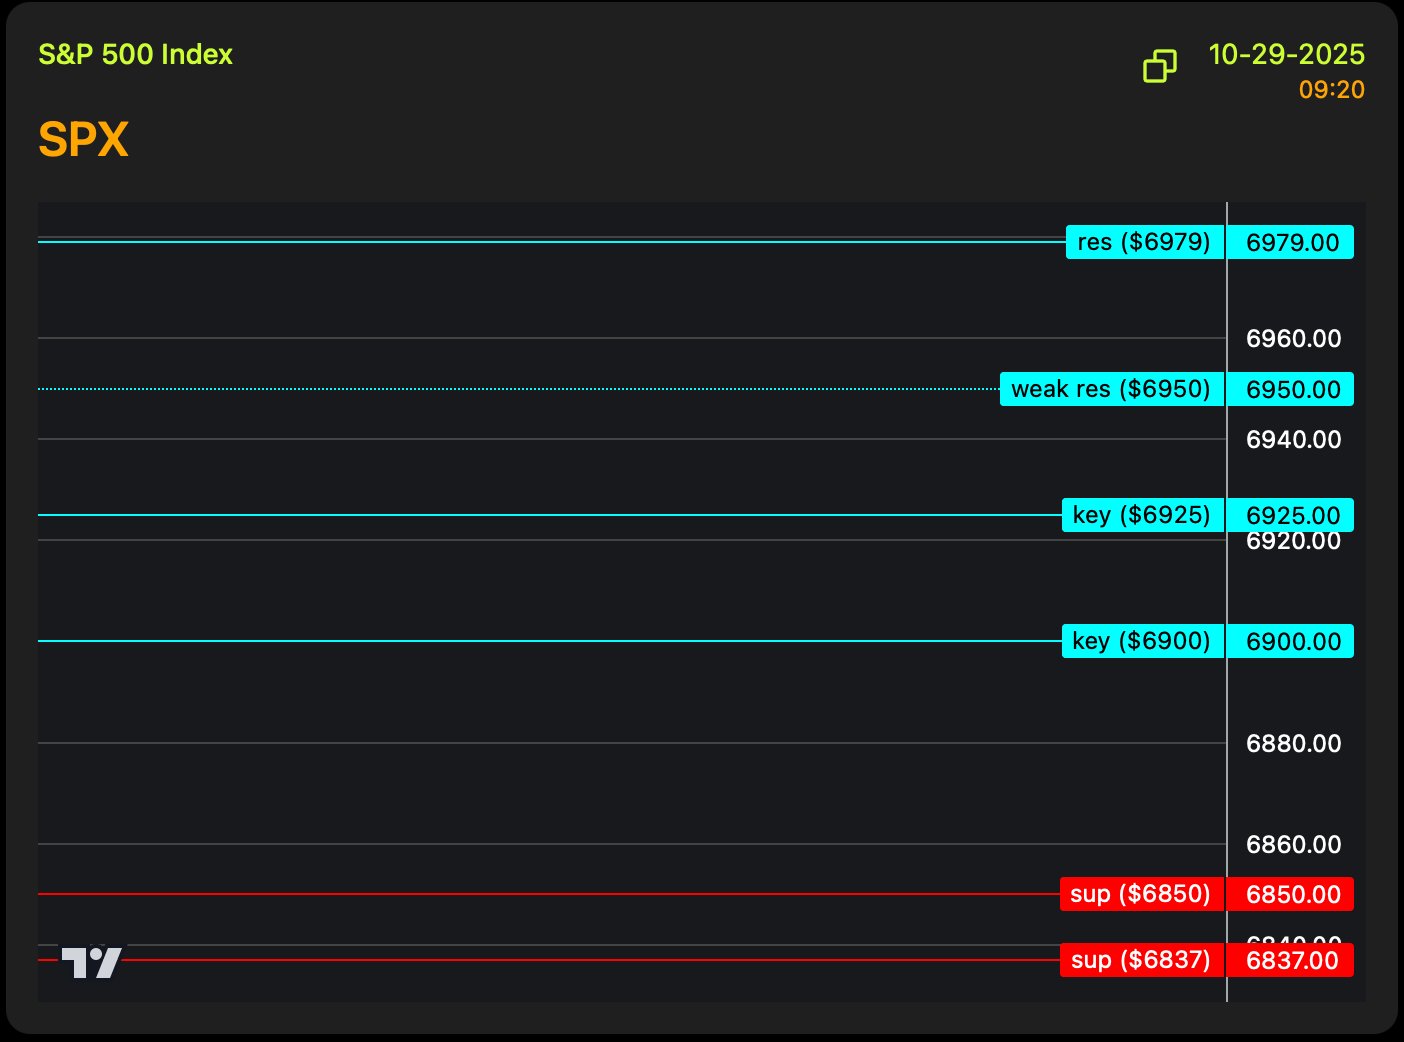Select the res ($6979) level label
1404x1042 pixels.
click(1144, 242)
